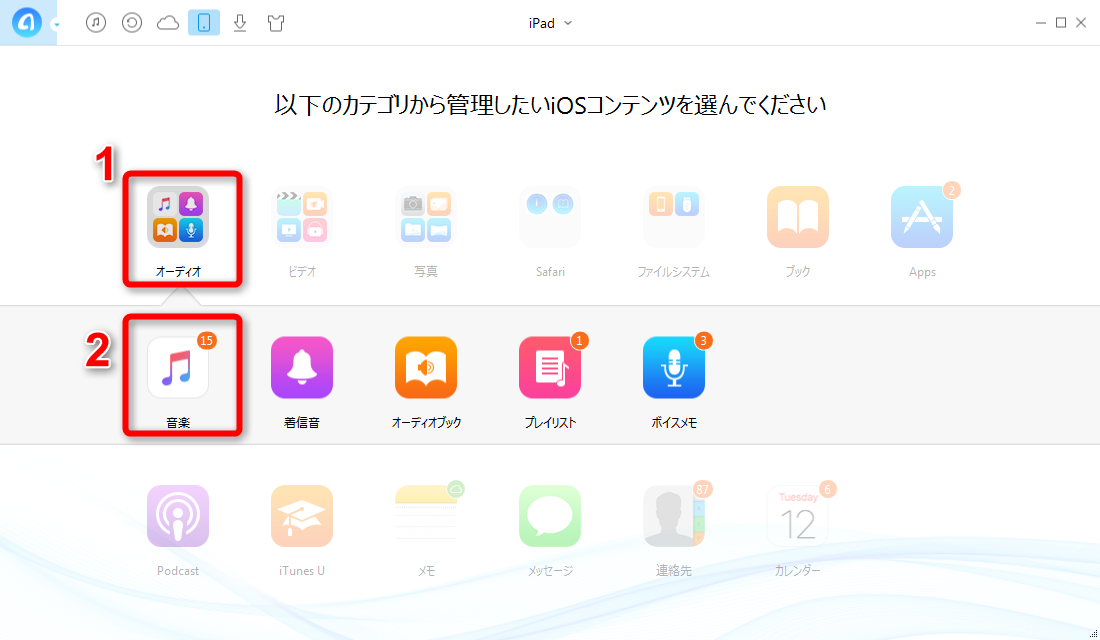
Task: Close the AnyTrans window
Action: pos(1081,22)
